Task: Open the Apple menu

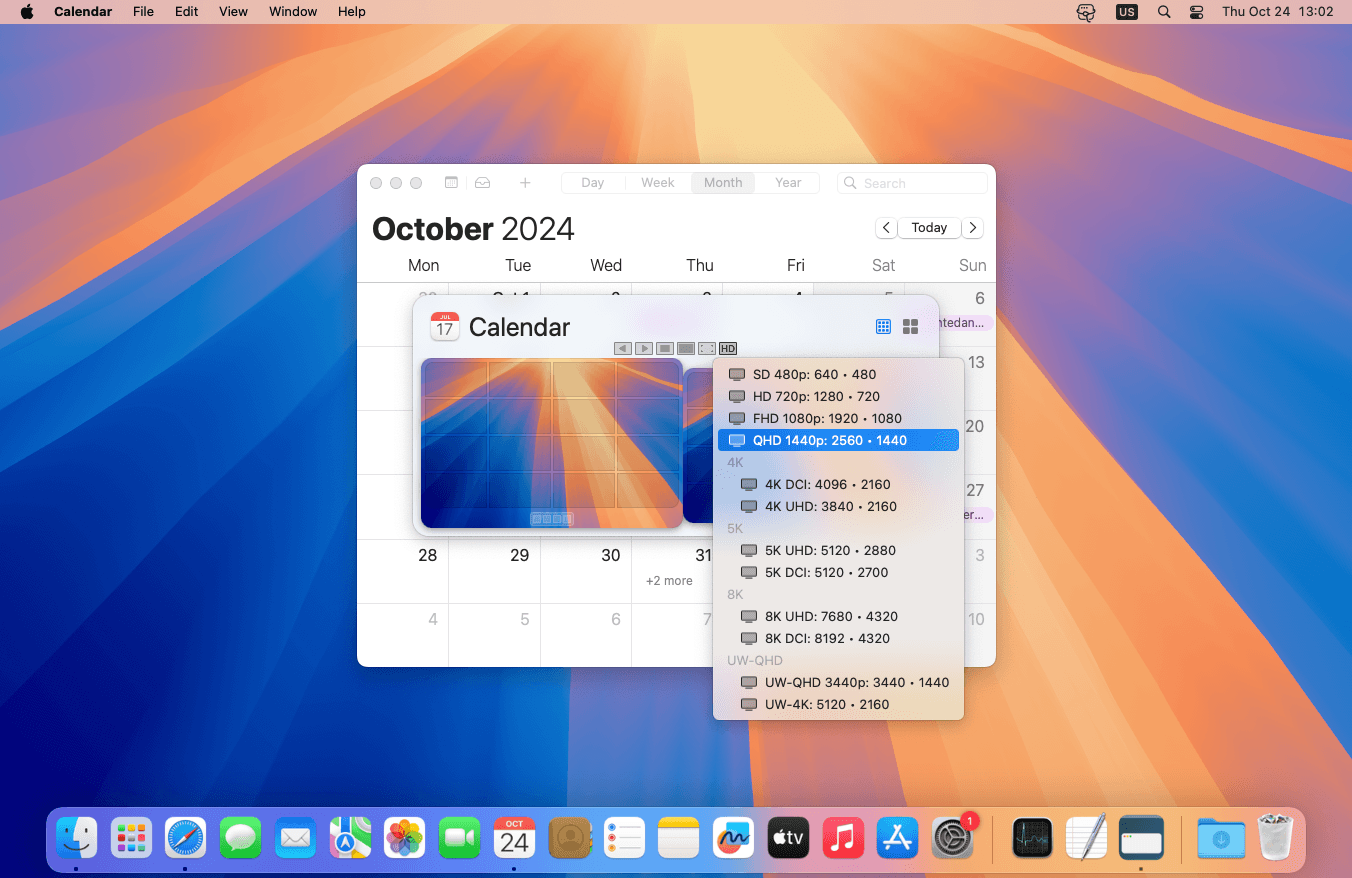Action: pyautogui.click(x=27, y=12)
